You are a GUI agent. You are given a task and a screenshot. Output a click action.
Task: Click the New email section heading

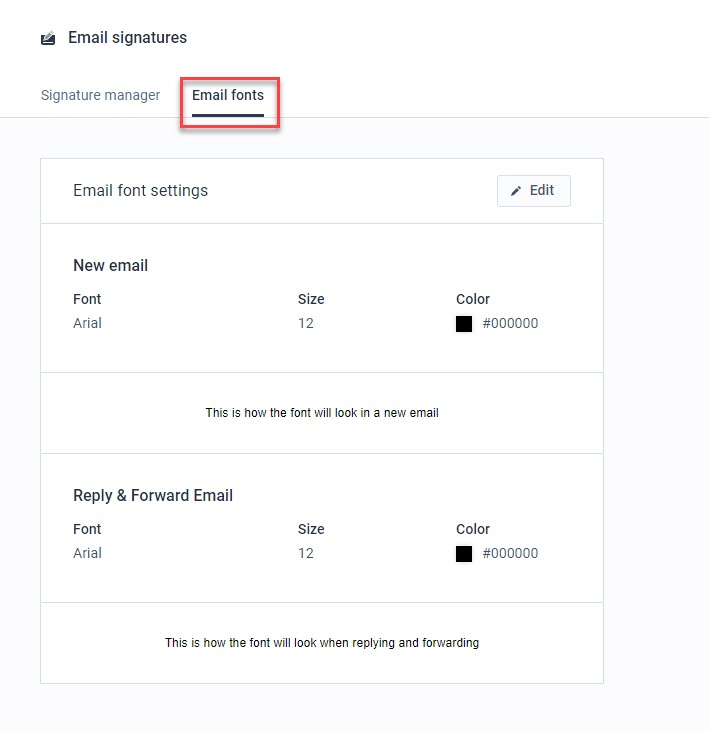pos(110,265)
